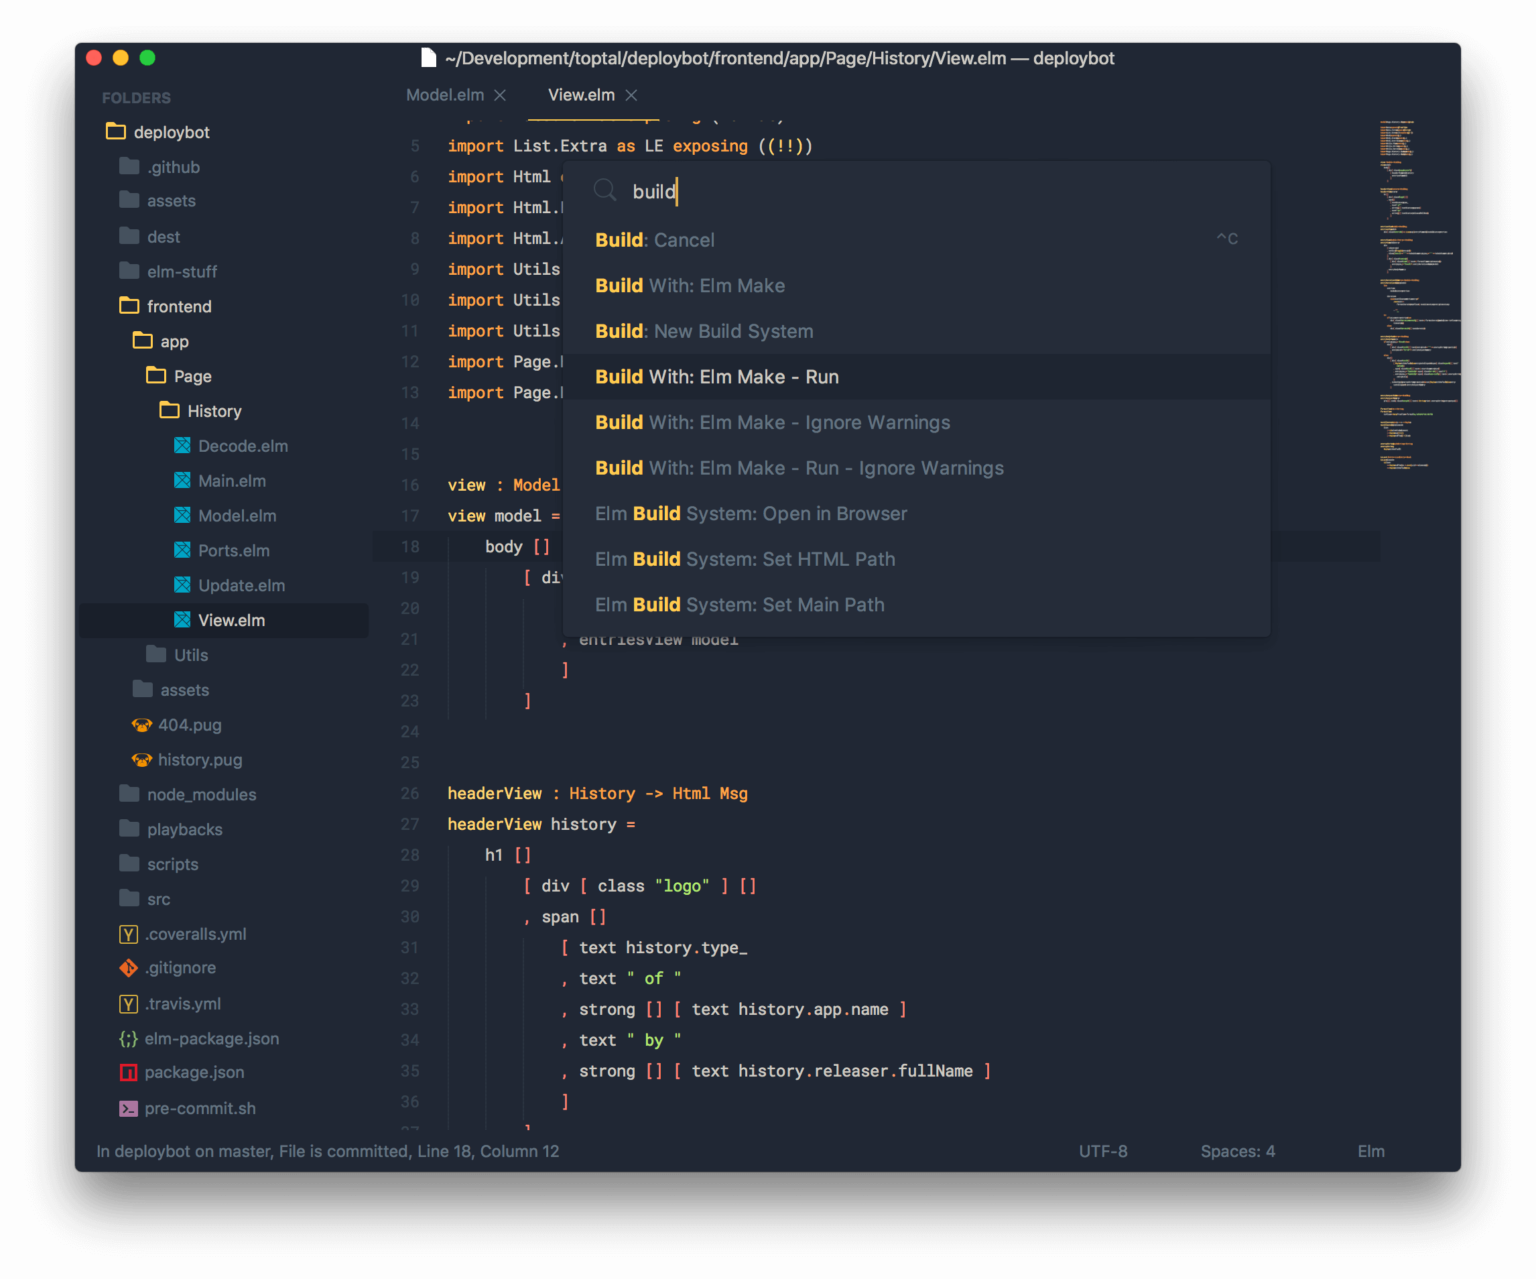Click Build: Cancel in the palette
Image resolution: width=1536 pixels, height=1279 pixels.
coord(655,240)
